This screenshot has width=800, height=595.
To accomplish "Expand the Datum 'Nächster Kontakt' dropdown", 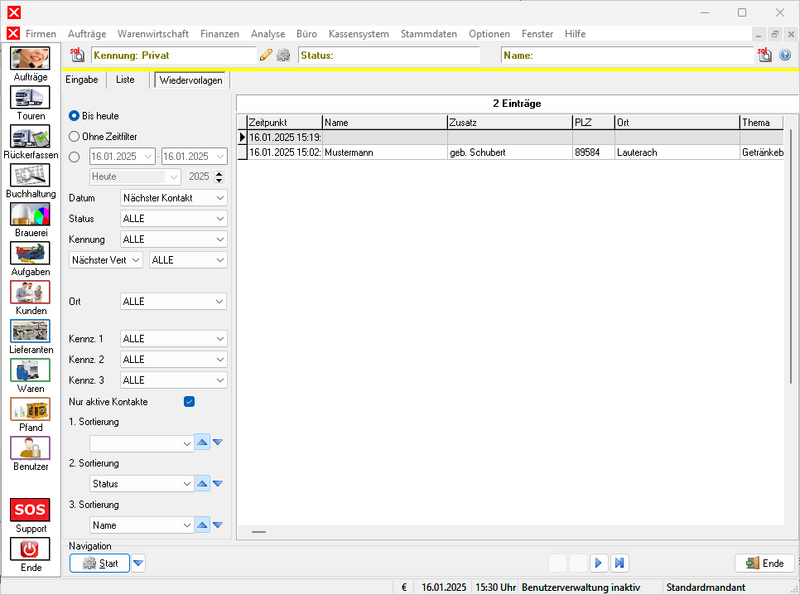I will [173, 198].
